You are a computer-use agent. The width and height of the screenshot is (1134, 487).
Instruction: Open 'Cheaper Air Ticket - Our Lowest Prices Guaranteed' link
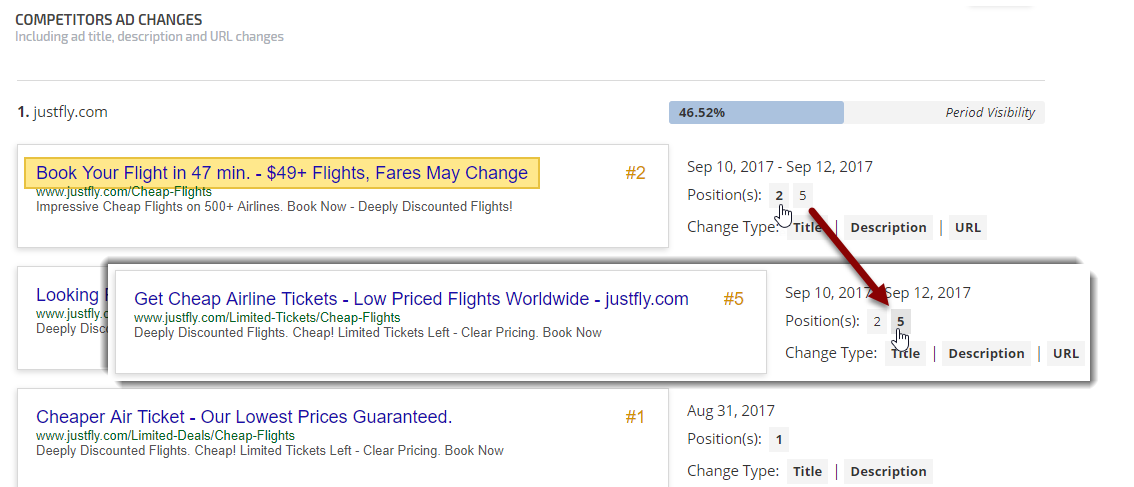point(244,417)
